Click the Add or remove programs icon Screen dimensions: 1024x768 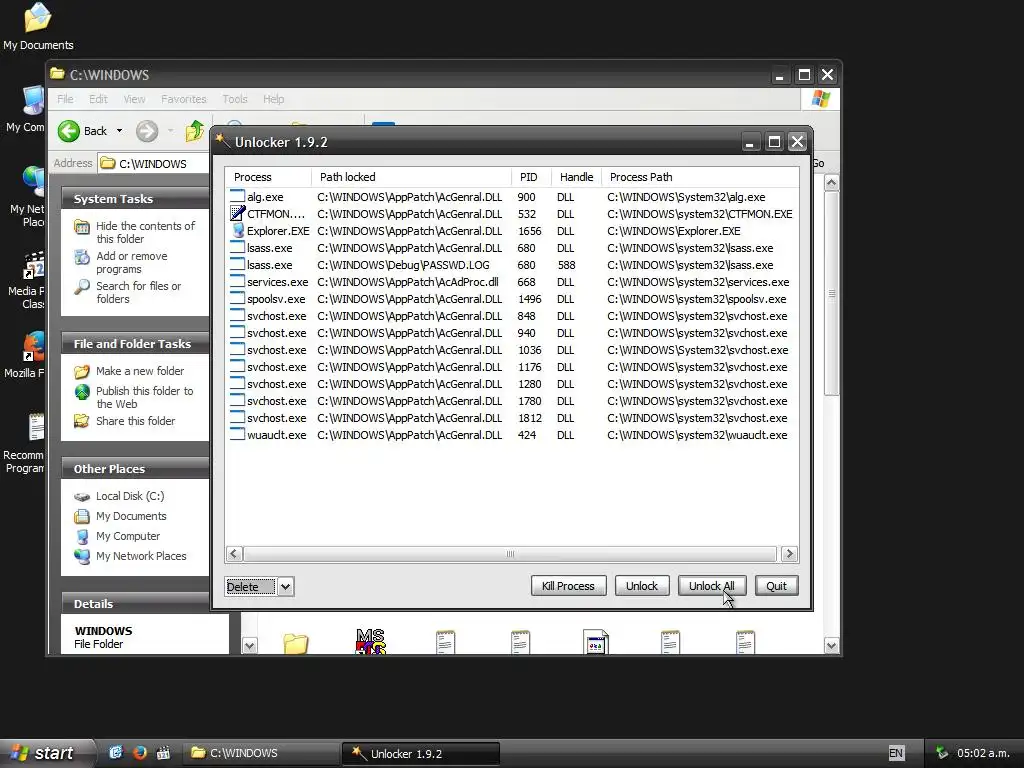(x=82, y=257)
